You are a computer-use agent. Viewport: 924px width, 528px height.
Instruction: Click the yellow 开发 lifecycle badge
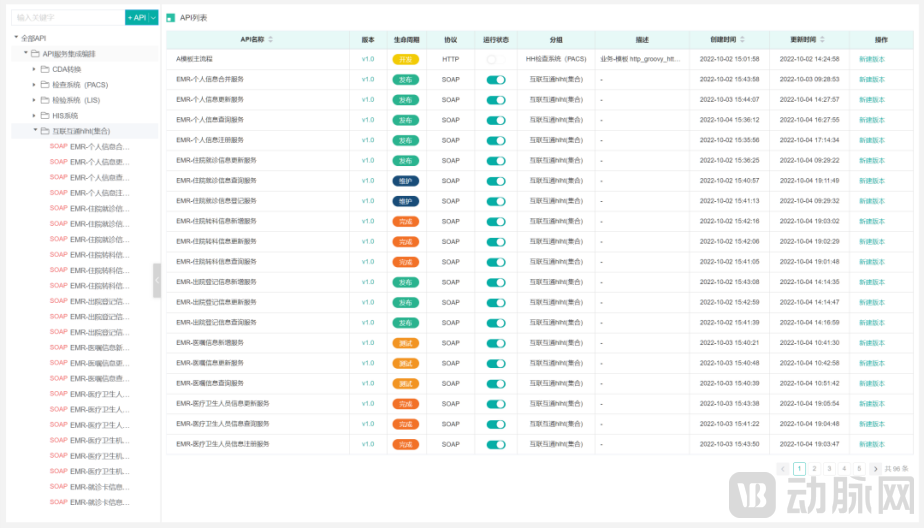(405, 59)
